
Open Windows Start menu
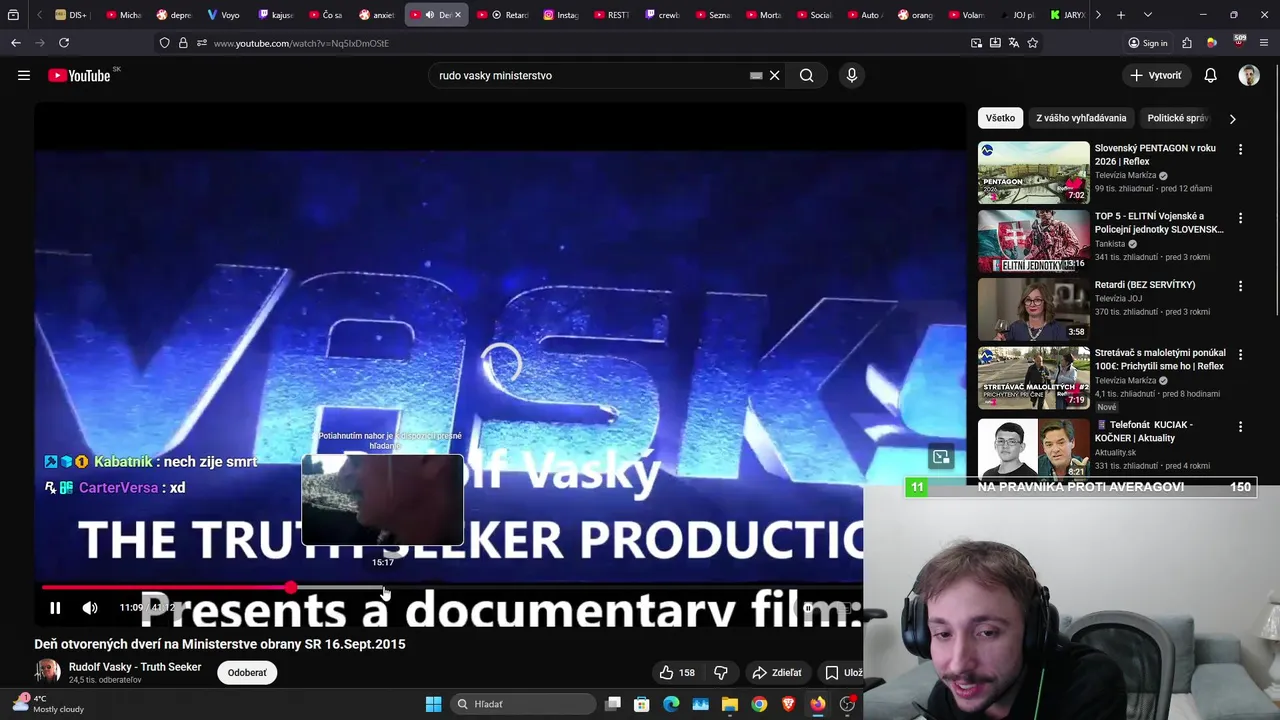tap(433, 704)
